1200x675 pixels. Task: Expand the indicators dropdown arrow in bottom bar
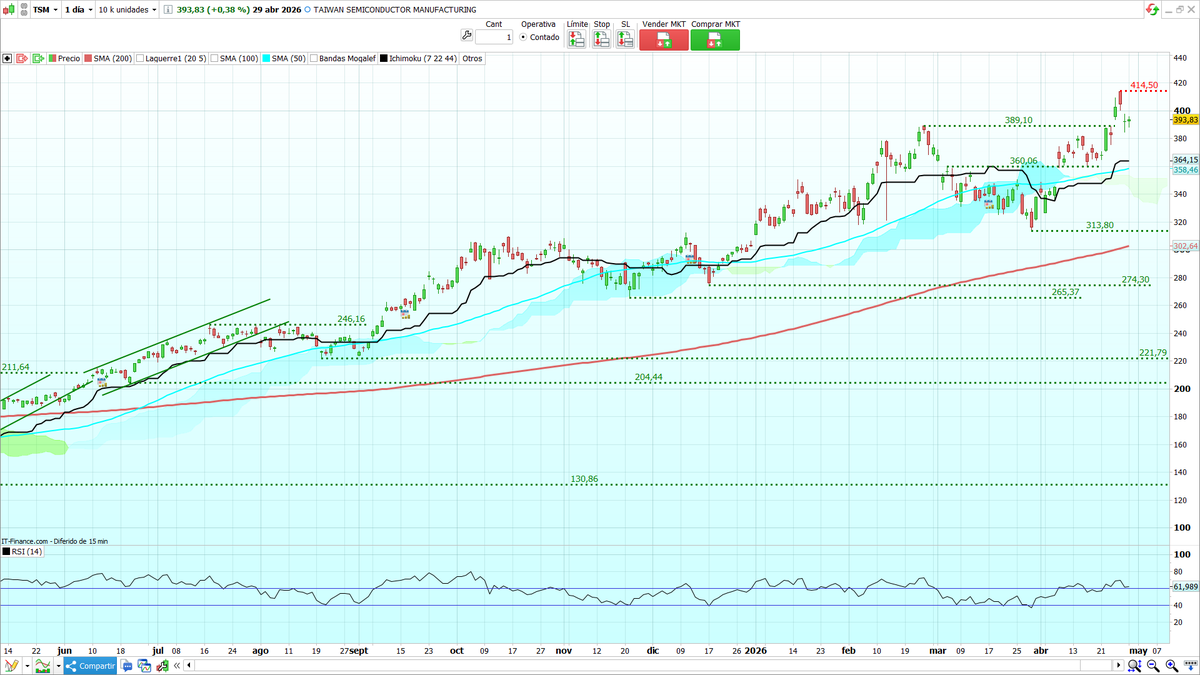click(59, 666)
